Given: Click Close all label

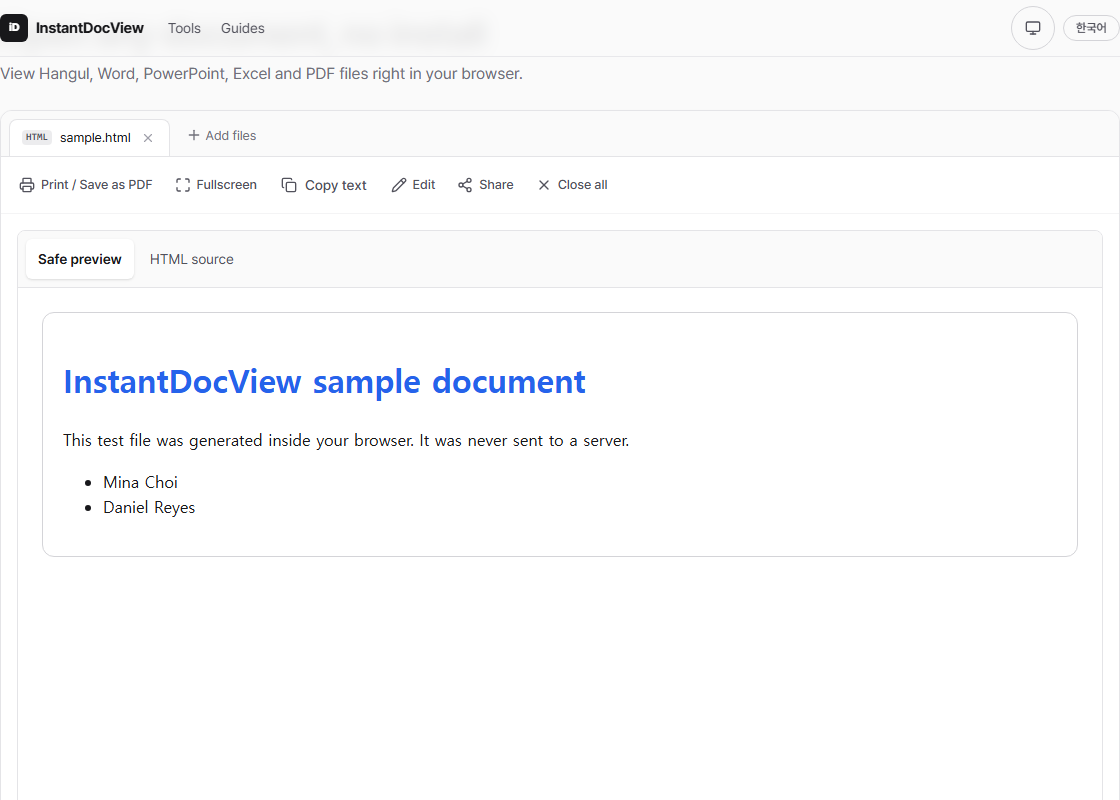Looking at the screenshot, I should [582, 185].
